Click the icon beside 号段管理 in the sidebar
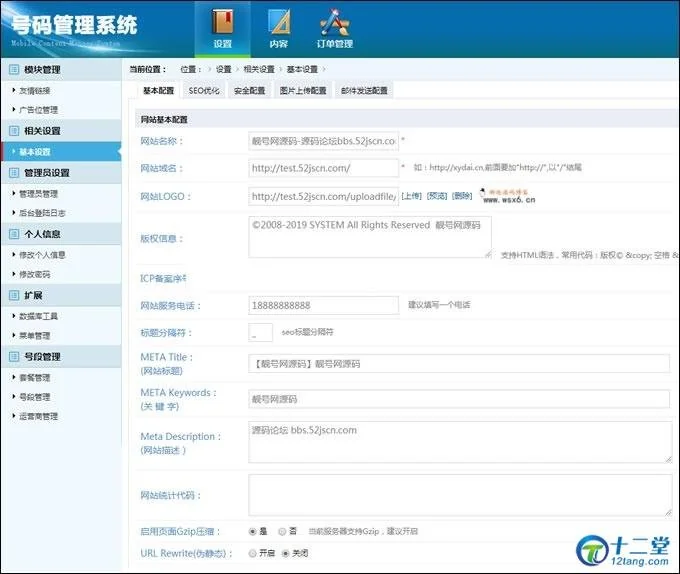The image size is (680, 574). coord(13,357)
